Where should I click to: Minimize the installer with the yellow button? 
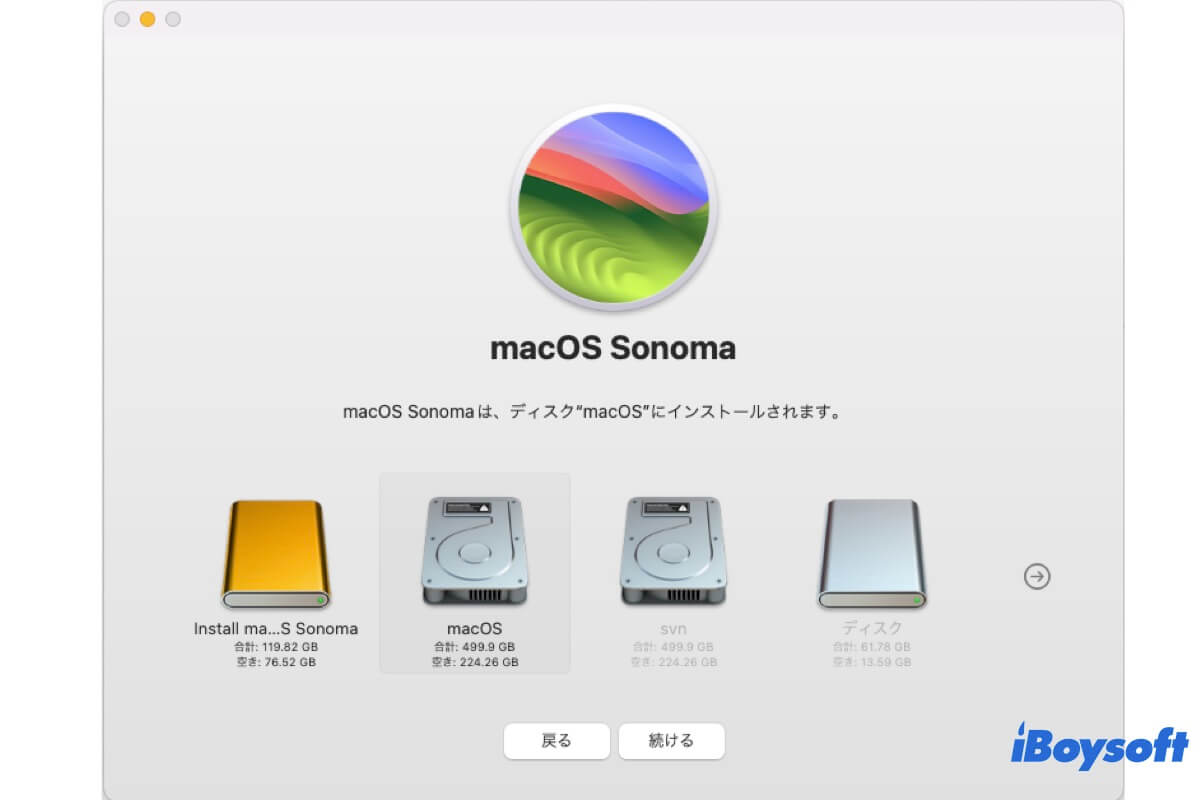point(147,19)
